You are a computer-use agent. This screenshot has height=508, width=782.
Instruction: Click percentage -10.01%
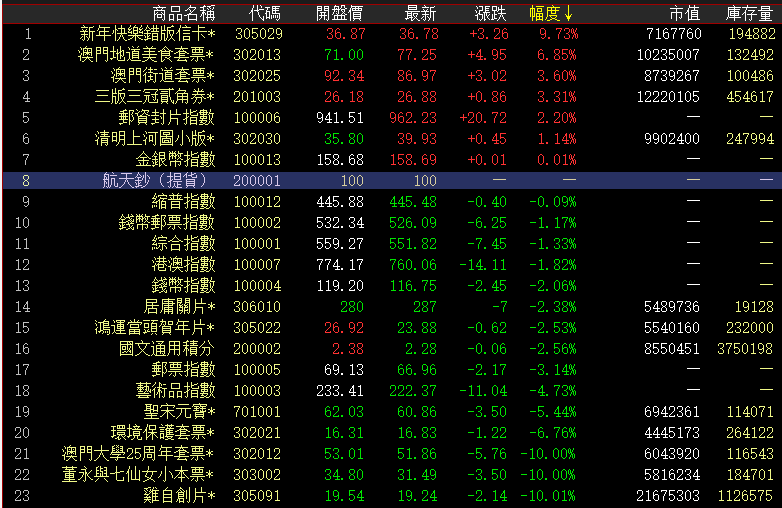pos(548,496)
